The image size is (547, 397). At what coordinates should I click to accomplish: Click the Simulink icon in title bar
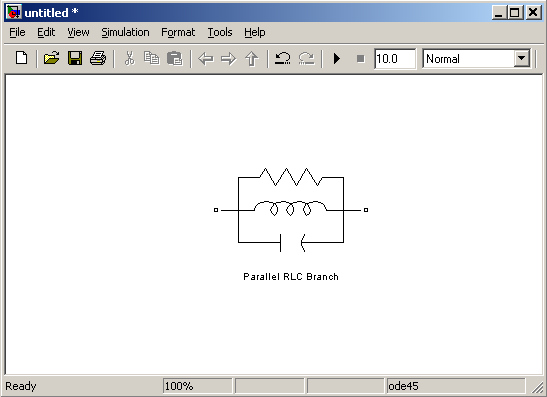coord(14,13)
